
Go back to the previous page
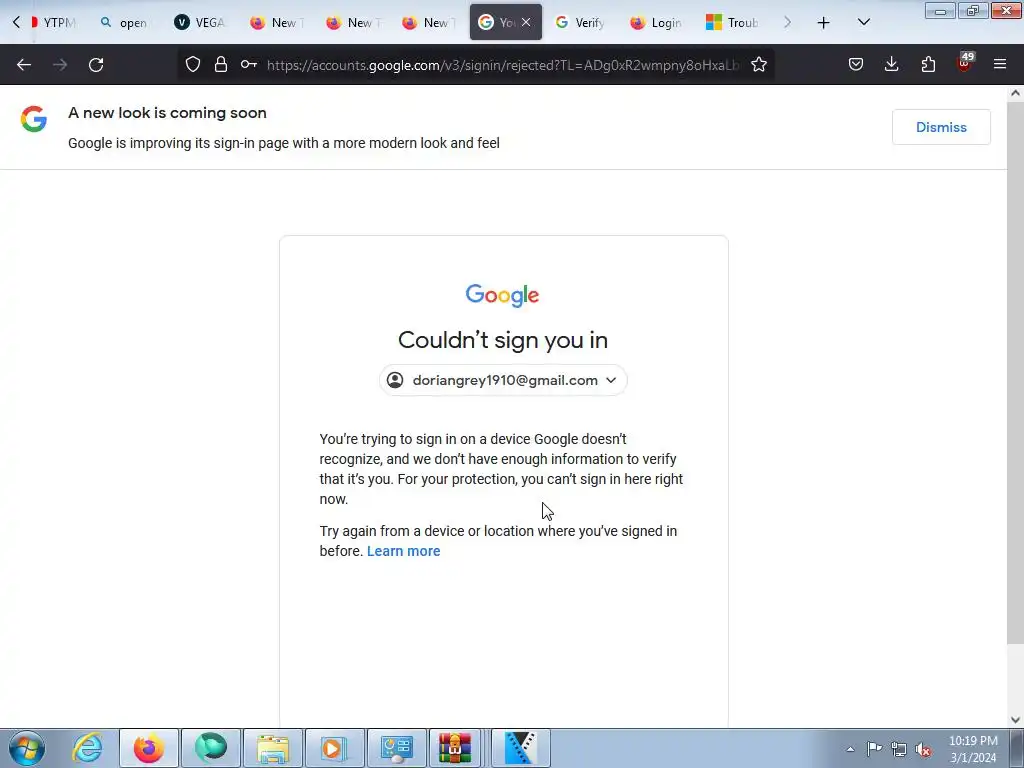coord(24,65)
